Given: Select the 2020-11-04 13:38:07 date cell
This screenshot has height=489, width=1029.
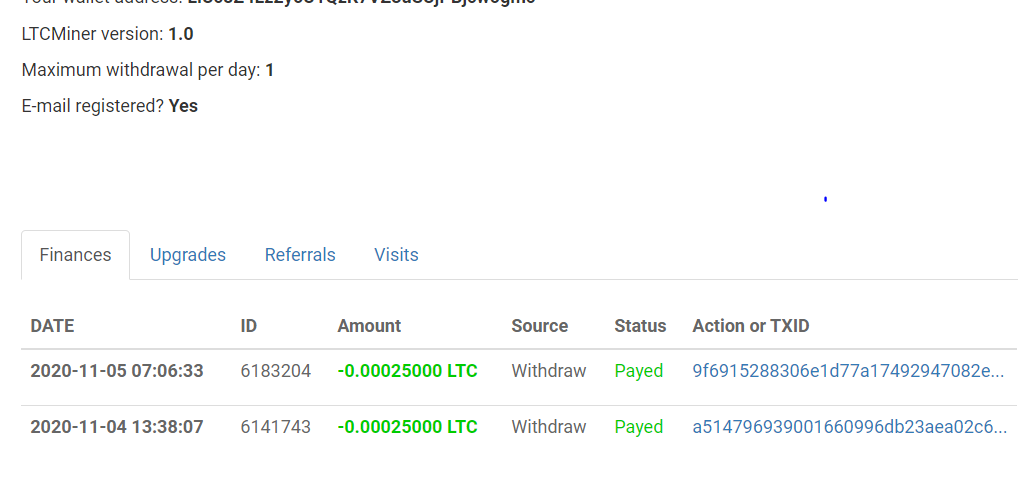Looking at the screenshot, I should [117, 427].
